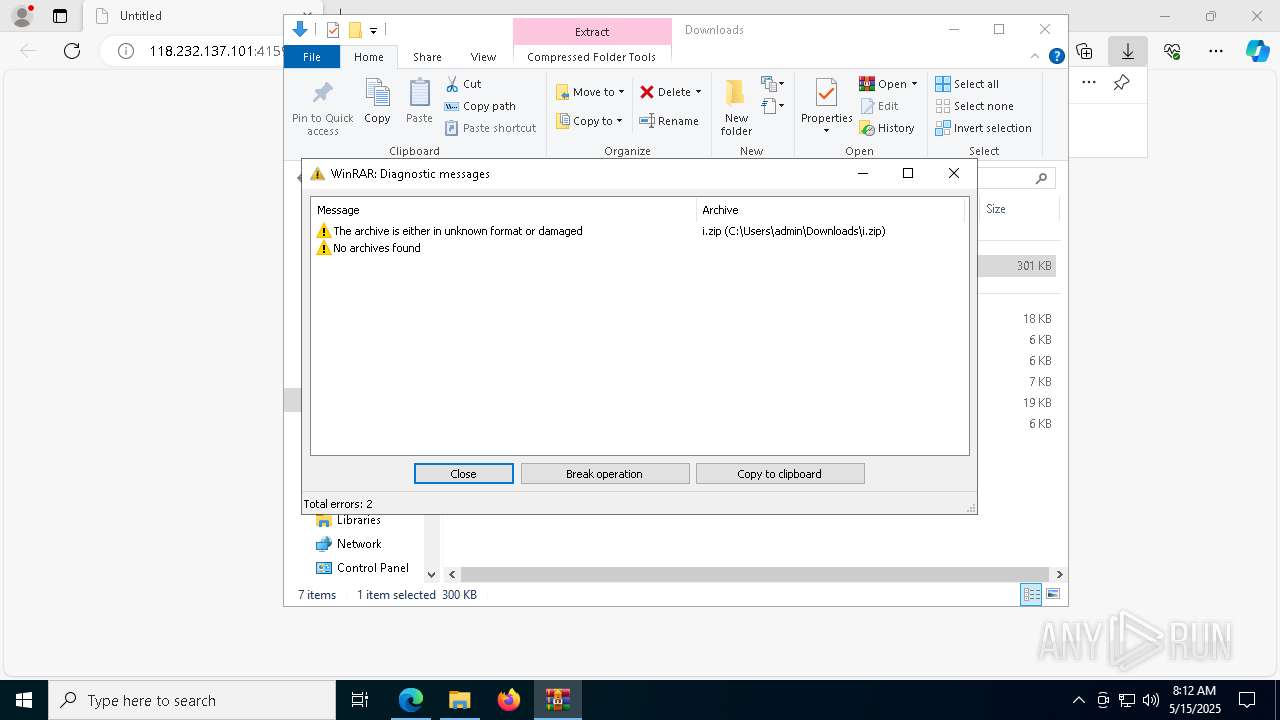Expand the New item dropdown
Screen dimensions: 1280x720
tap(773, 84)
